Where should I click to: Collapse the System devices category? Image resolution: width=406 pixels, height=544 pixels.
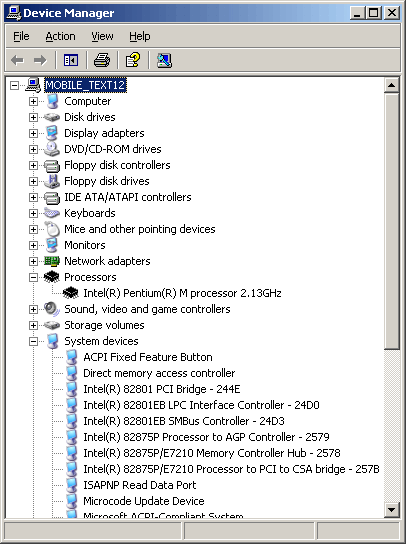(33, 341)
